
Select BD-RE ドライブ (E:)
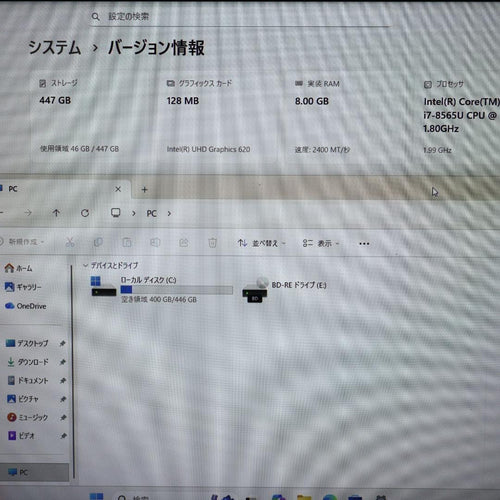[x=284, y=289]
